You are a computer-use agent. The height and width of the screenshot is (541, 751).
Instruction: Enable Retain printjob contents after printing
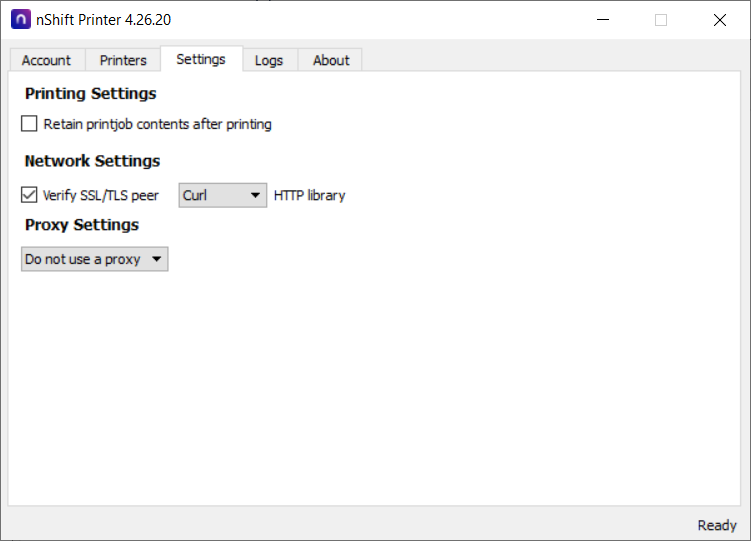[x=29, y=124]
